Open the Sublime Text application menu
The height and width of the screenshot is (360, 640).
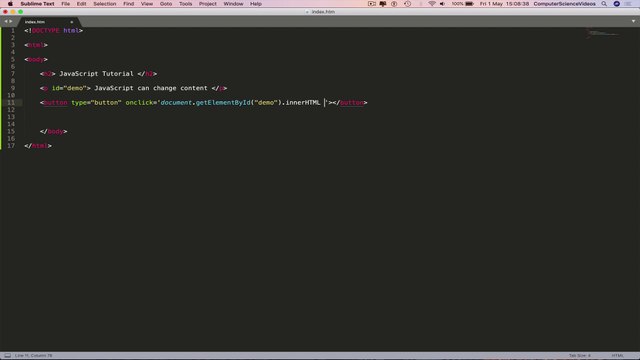coord(37,4)
